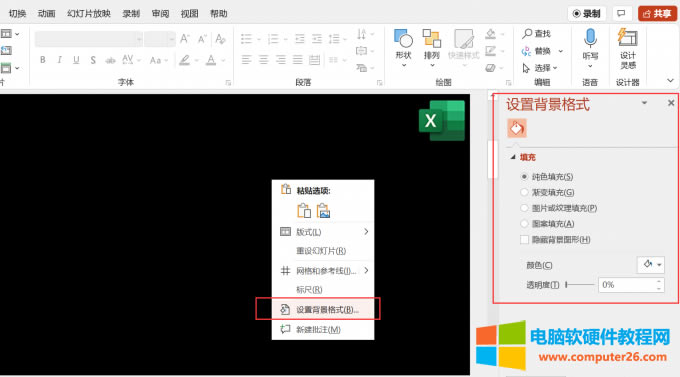Open the 幻灯片放映 ribbon tab
This screenshot has height=377, width=680.
88,14
